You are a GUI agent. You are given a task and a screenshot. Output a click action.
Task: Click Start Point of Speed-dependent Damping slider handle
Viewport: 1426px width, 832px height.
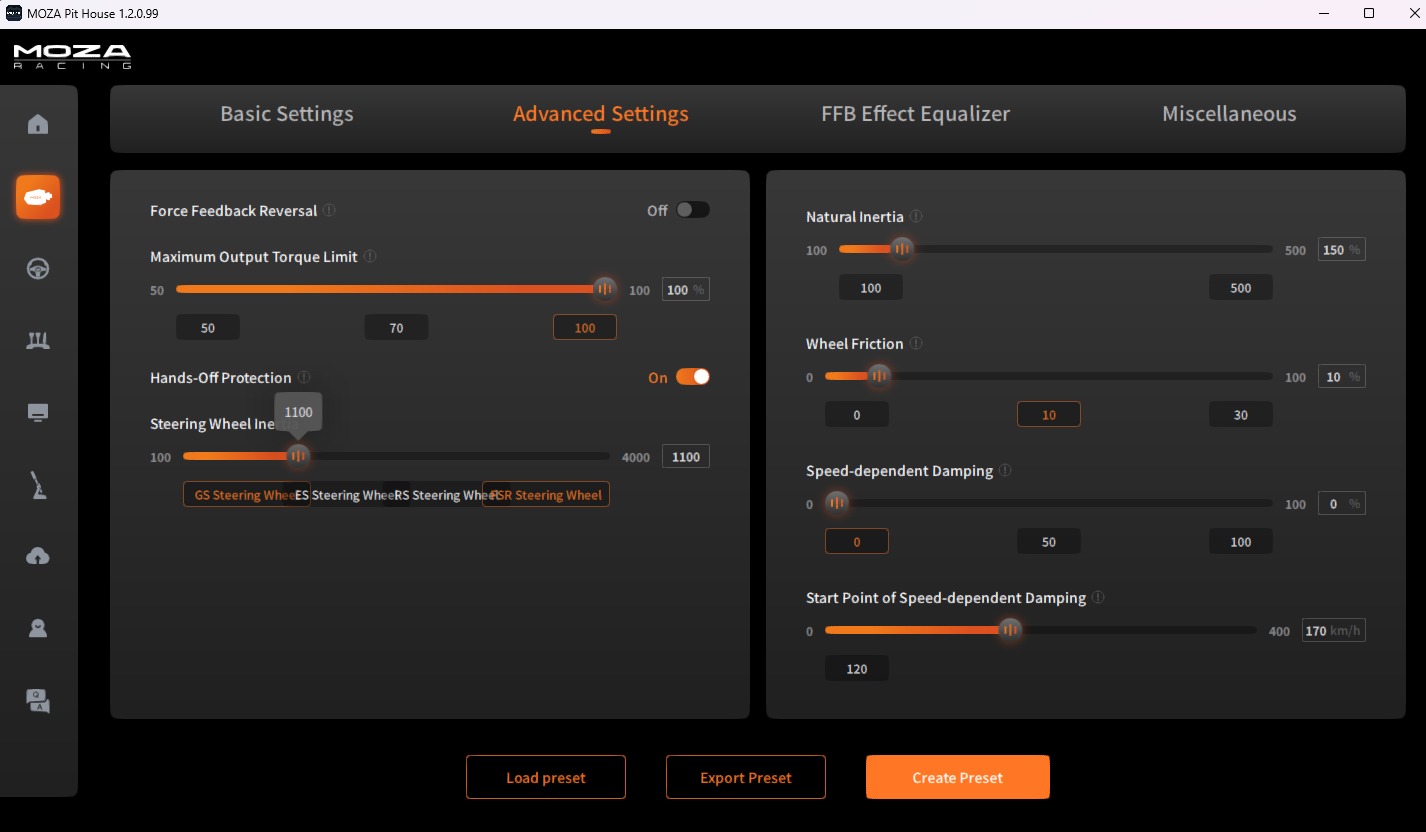click(x=1010, y=630)
